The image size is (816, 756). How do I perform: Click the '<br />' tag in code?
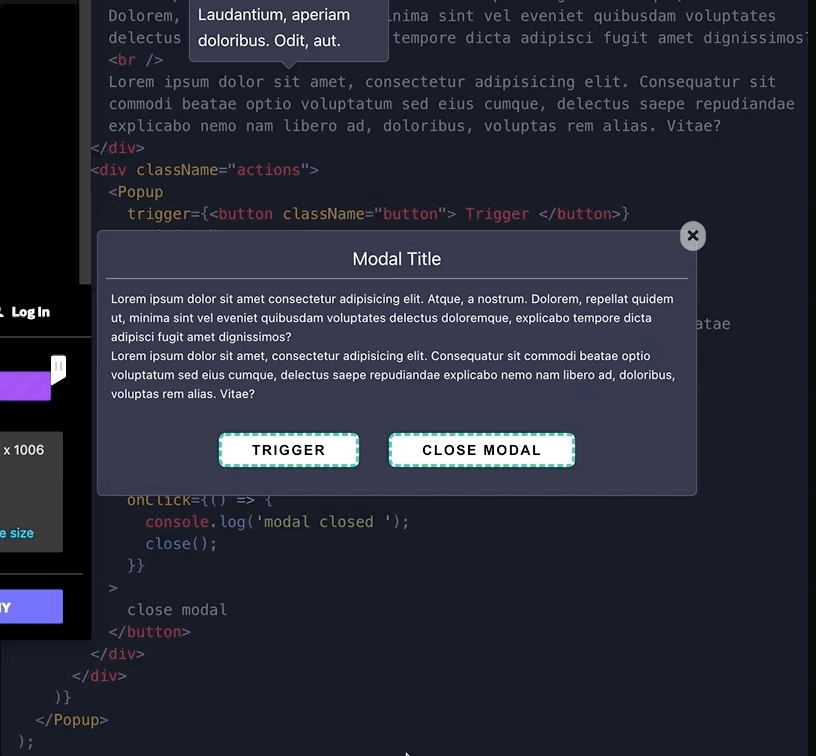pyautogui.click(x=136, y=60)
